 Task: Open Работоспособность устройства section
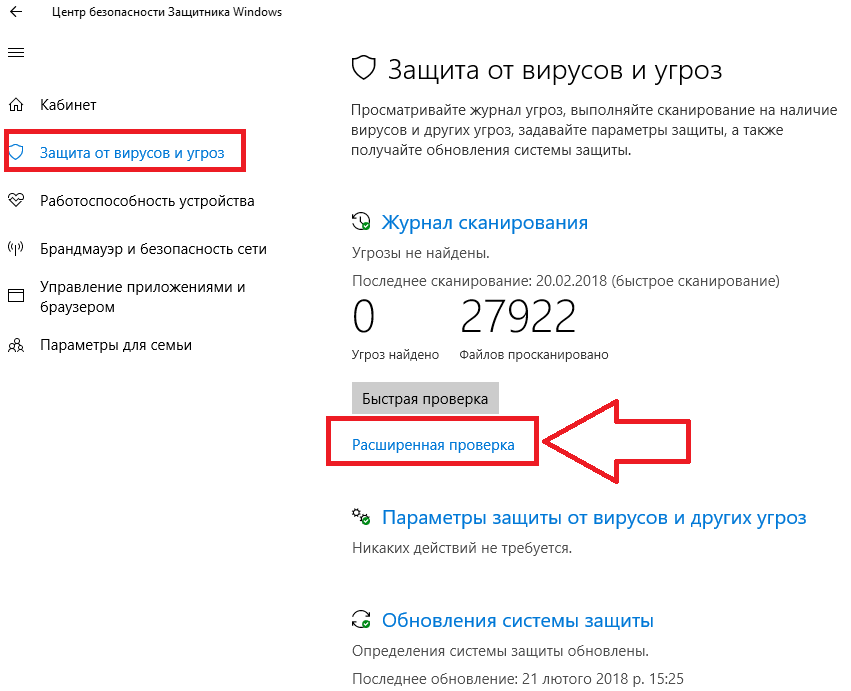click(147, 201)
